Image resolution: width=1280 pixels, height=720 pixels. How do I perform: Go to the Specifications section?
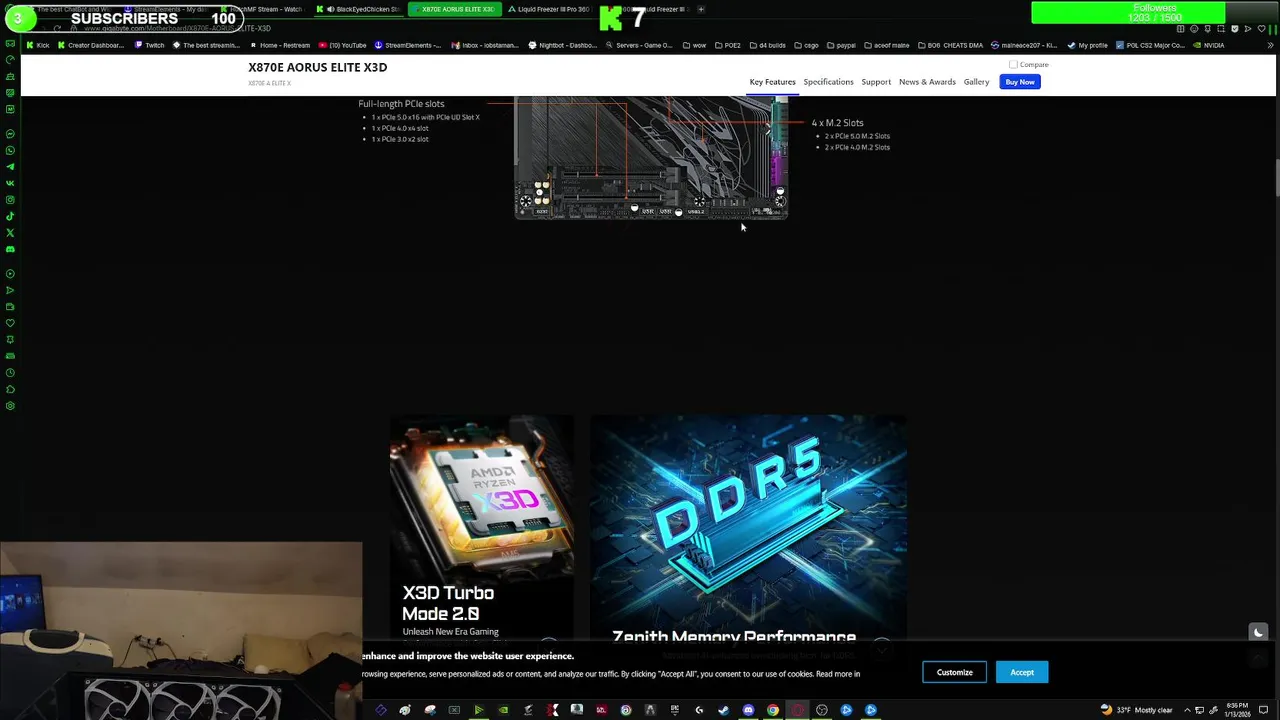coord(828,82)
